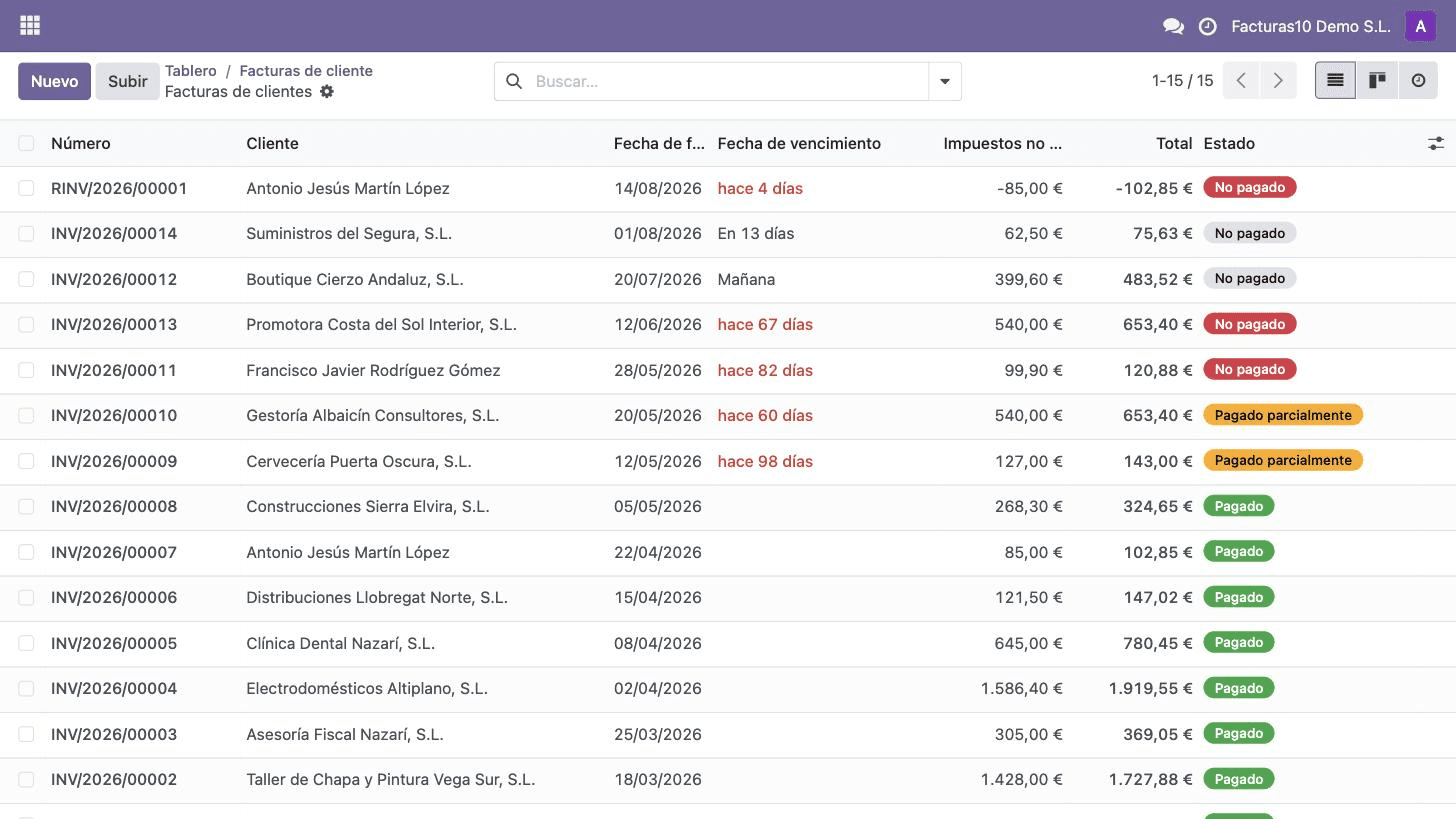1456x819 pixels.
Task: Open optional columns settings icon
Action: point(1436,144)
